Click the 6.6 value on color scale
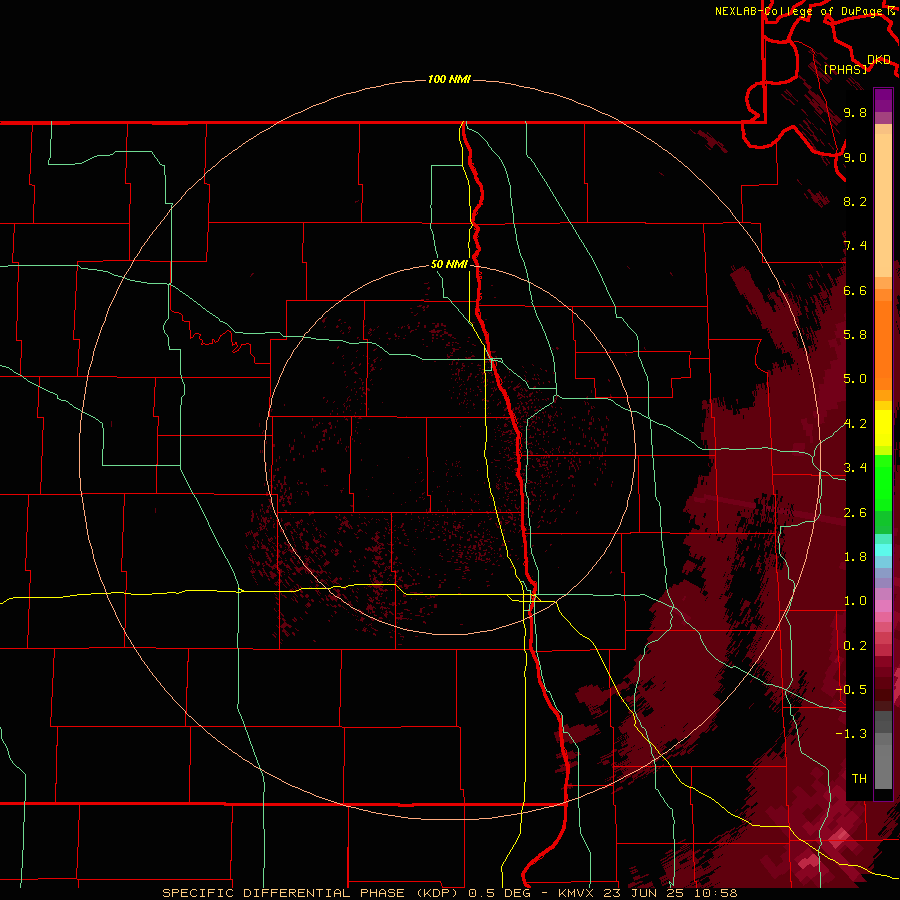This screenshot has width=900, height=900. coord(855,290)
